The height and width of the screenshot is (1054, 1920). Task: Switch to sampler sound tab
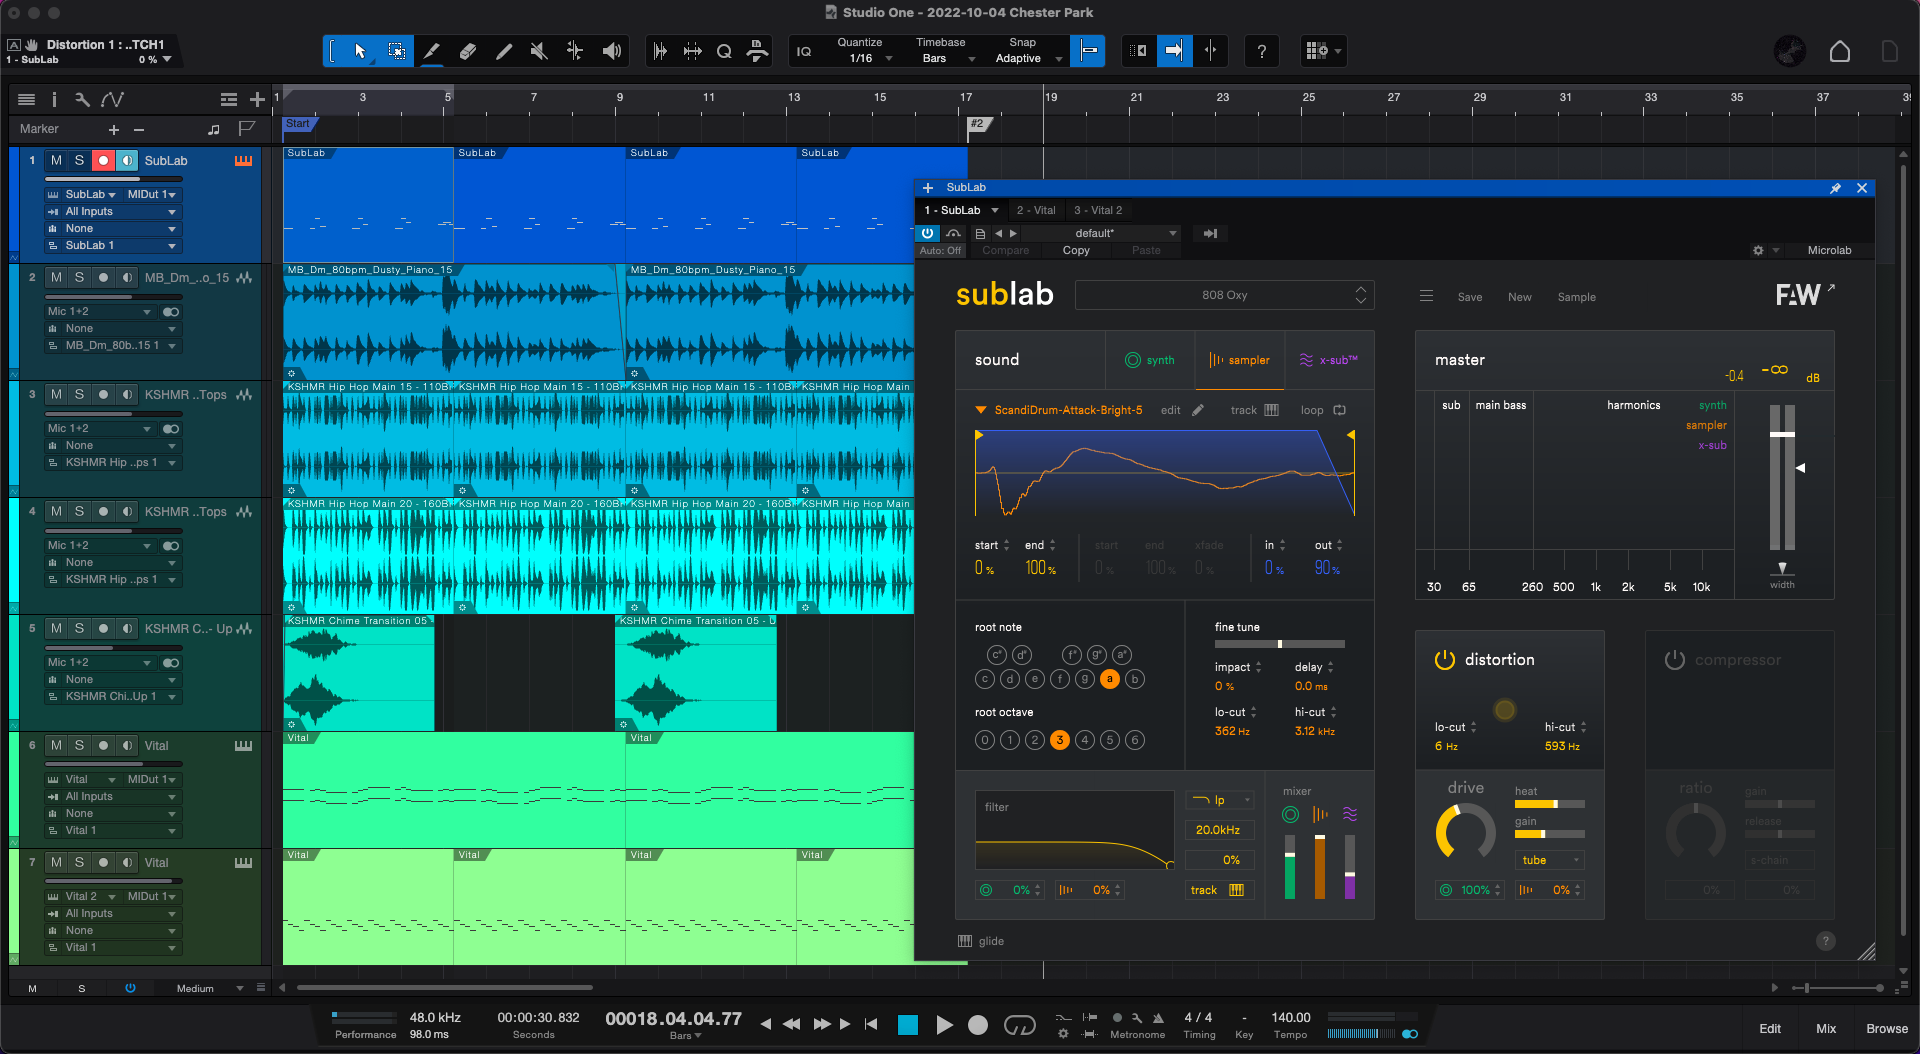1240,360
